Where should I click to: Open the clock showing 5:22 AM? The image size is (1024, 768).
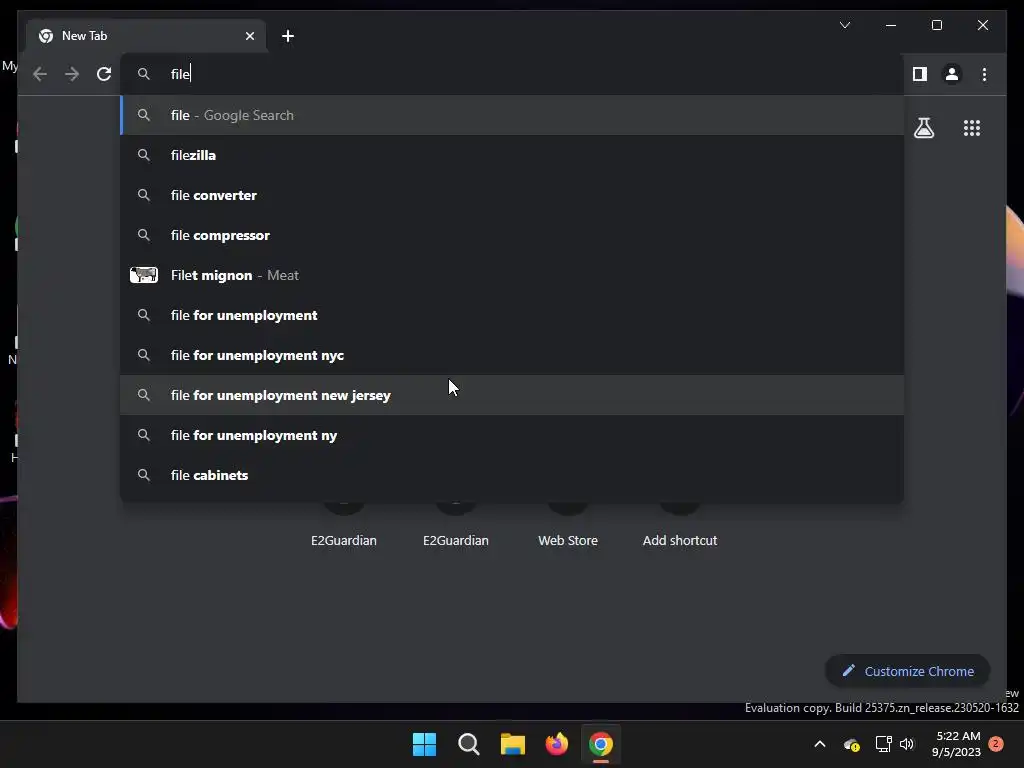(957, 744)
